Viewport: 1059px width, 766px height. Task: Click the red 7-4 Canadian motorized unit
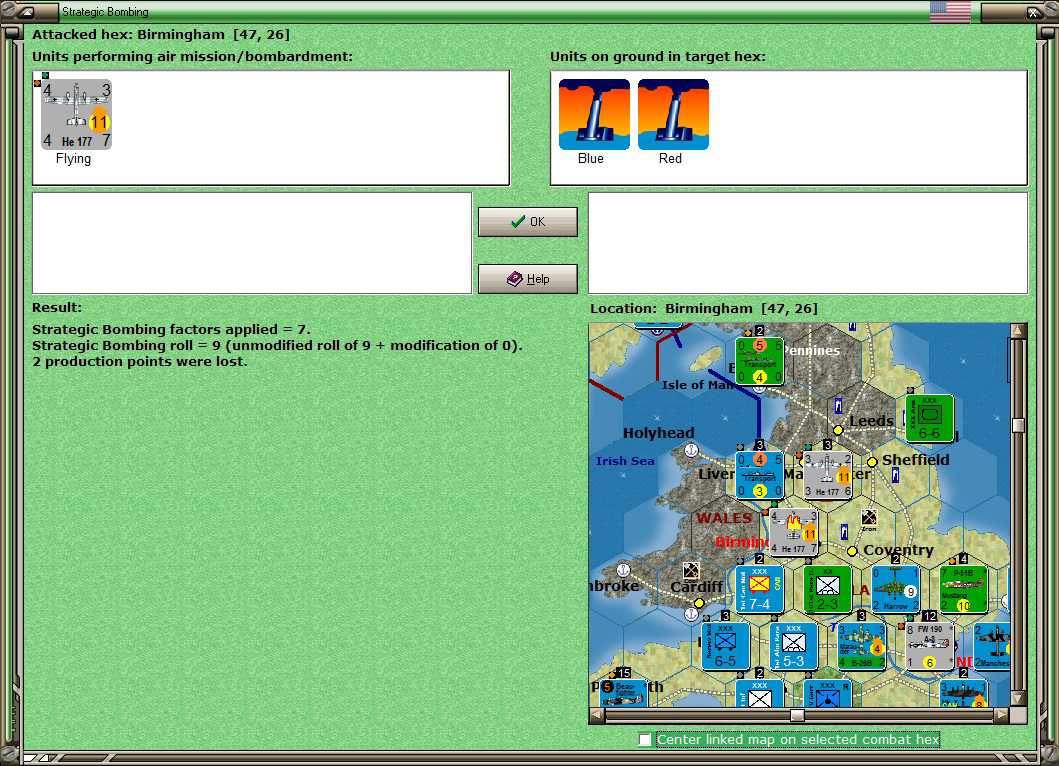pos(760,589)
